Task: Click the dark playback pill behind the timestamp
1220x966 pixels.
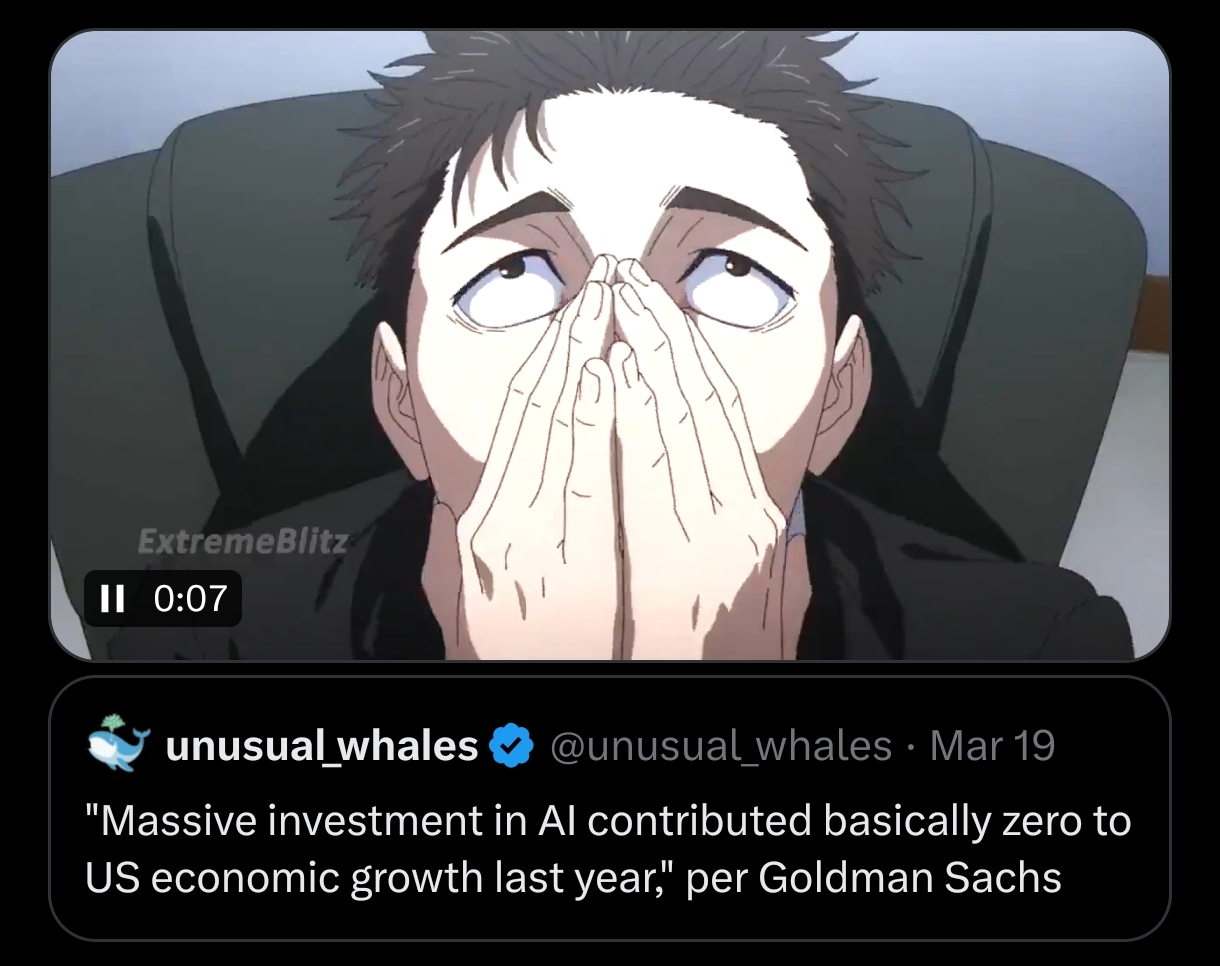Action: click(163, 599)
